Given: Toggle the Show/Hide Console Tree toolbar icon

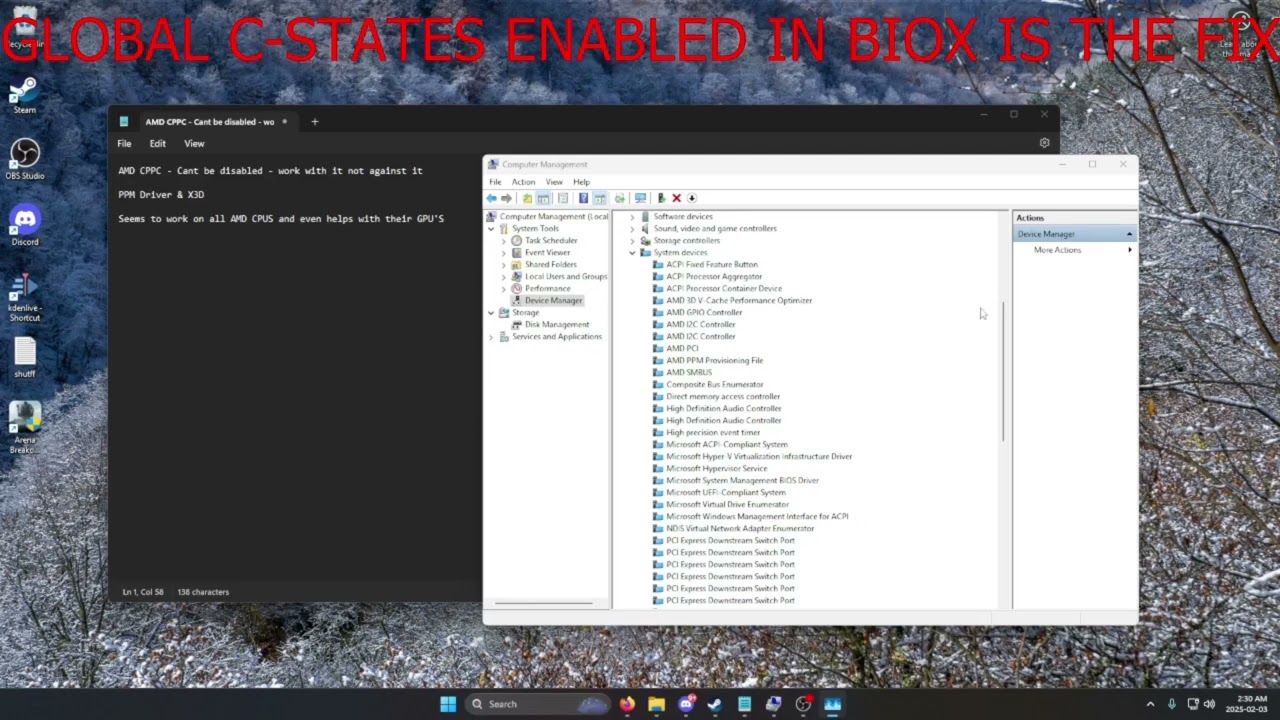Looking at the screenshot, I should (x=543, y=198).
